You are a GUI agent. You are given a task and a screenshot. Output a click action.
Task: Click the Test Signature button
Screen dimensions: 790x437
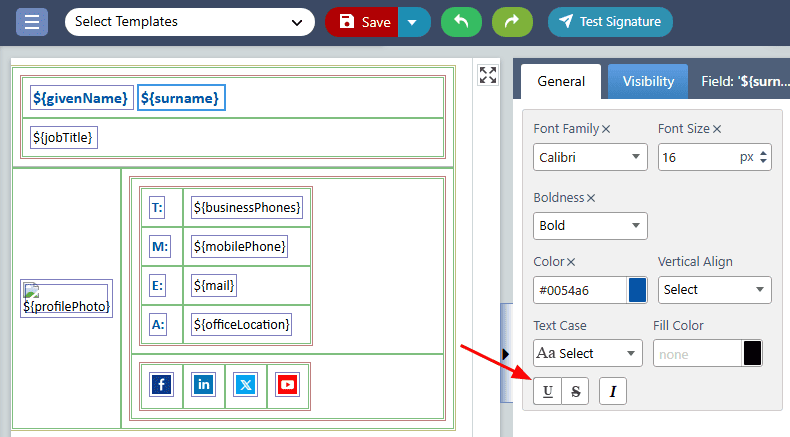point(610,21)
